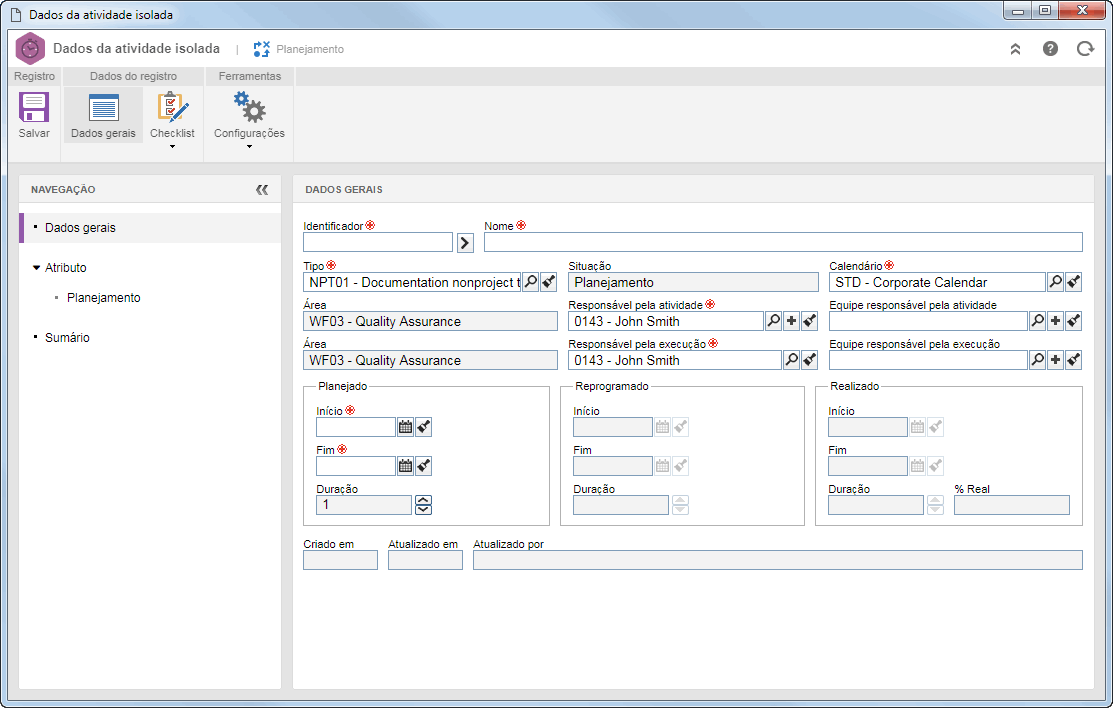Image resolution: width=1113 pixels, height=708 pixels.
Task: Click the Registro ribbon group label
Action: [34, 76]
